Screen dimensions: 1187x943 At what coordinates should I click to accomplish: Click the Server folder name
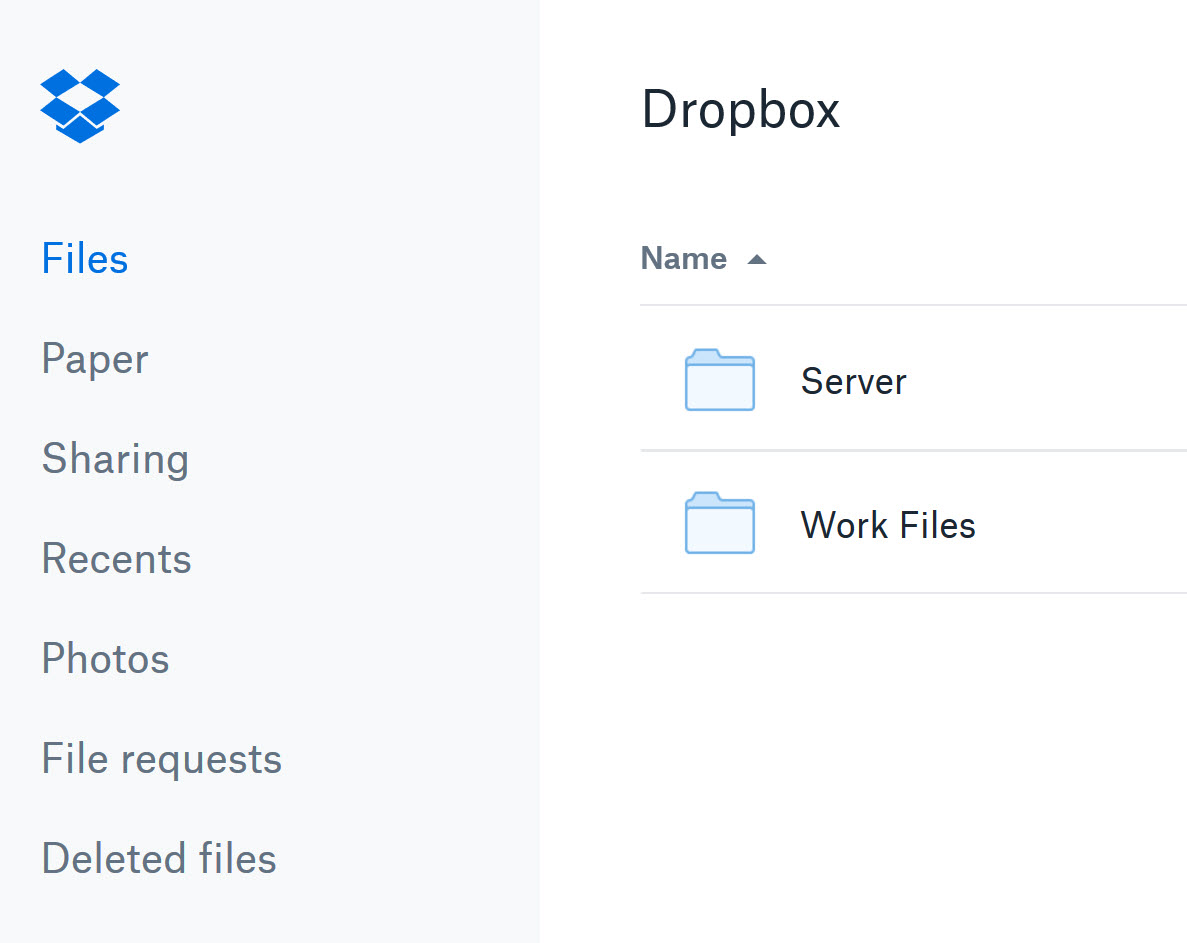pyautogui.click(x=853, y=380)
